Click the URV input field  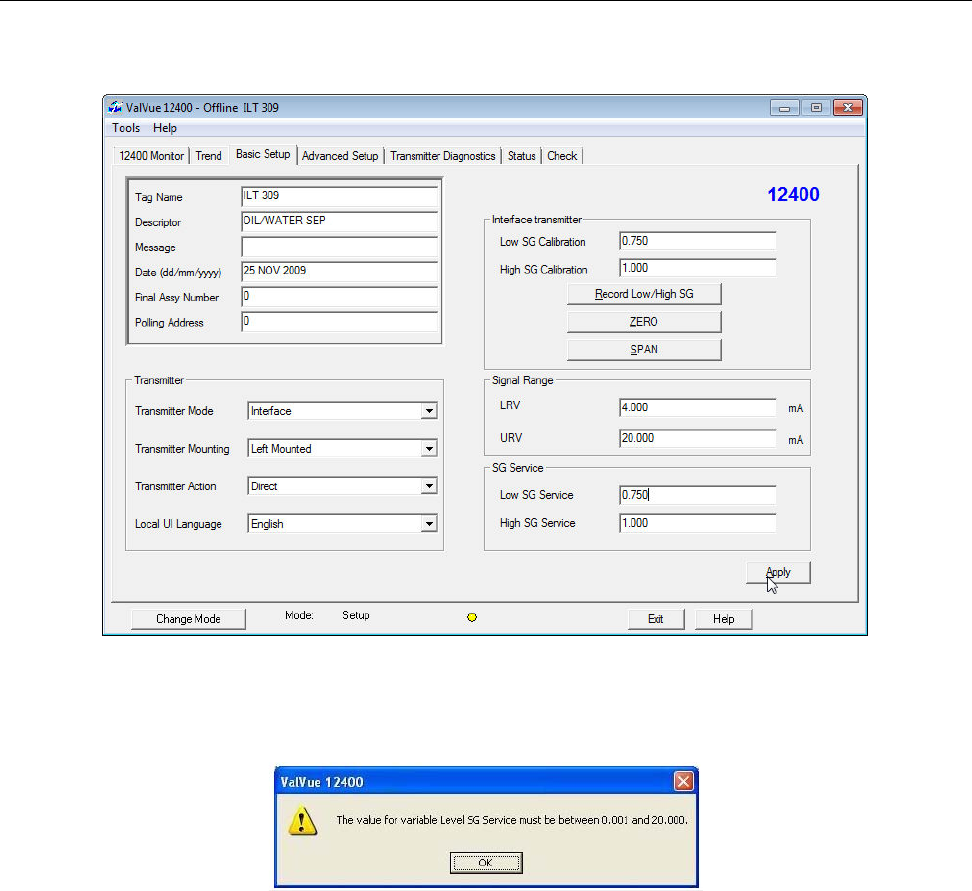coord(697,438)
